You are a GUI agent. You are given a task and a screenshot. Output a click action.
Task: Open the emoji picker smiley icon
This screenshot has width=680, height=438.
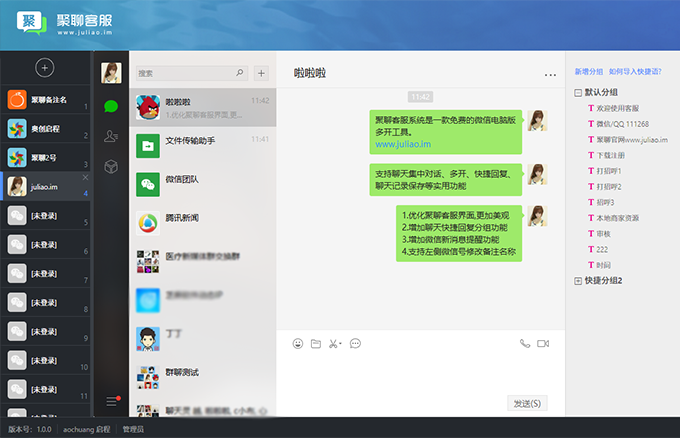coord(298,343)
